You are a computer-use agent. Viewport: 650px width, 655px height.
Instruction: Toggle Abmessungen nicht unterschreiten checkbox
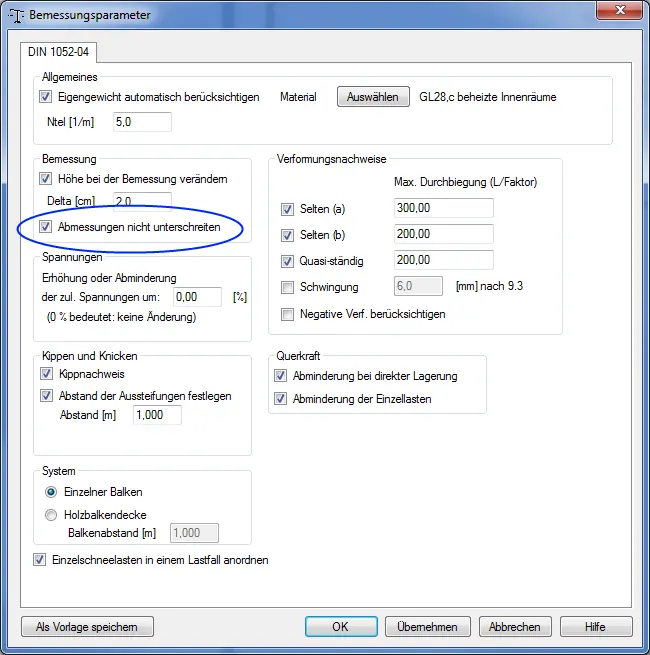[46, 227]
